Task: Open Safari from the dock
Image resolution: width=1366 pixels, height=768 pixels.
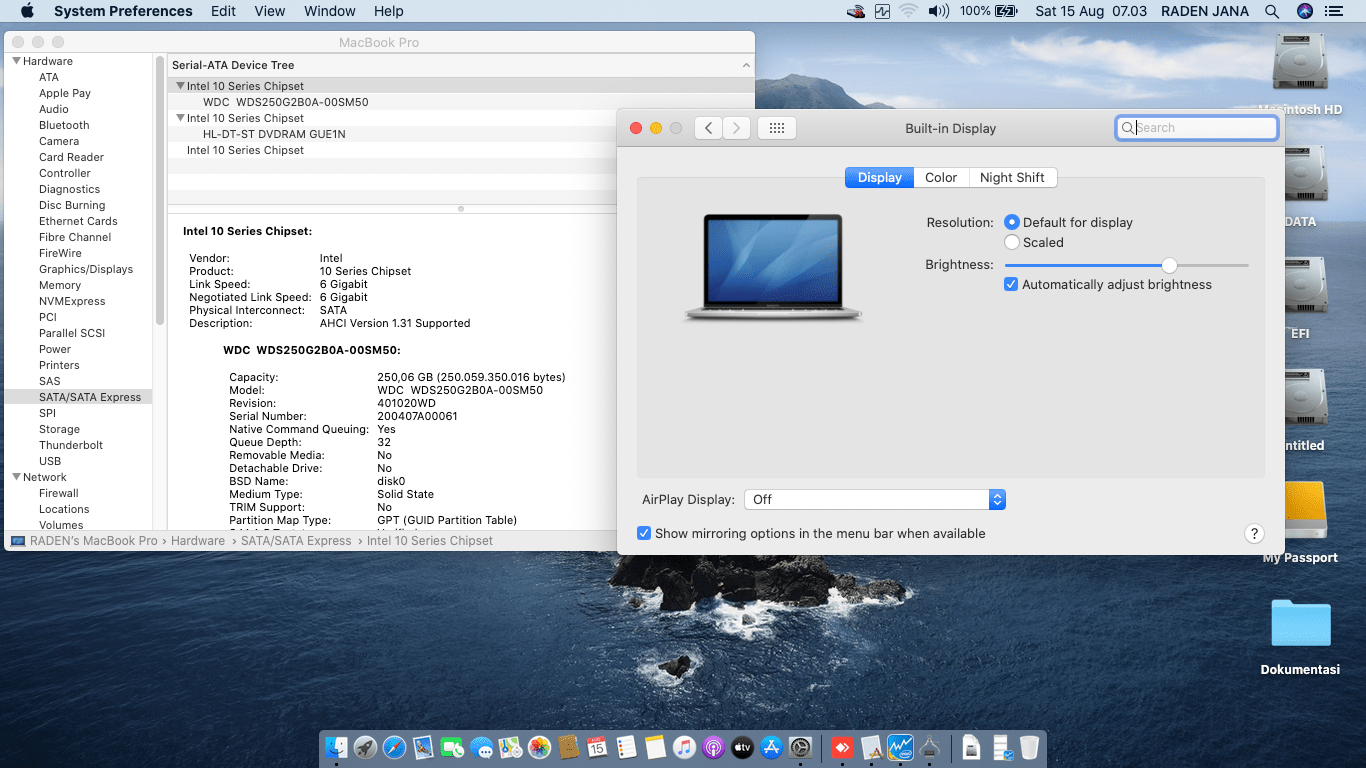Action: (394, 747)
